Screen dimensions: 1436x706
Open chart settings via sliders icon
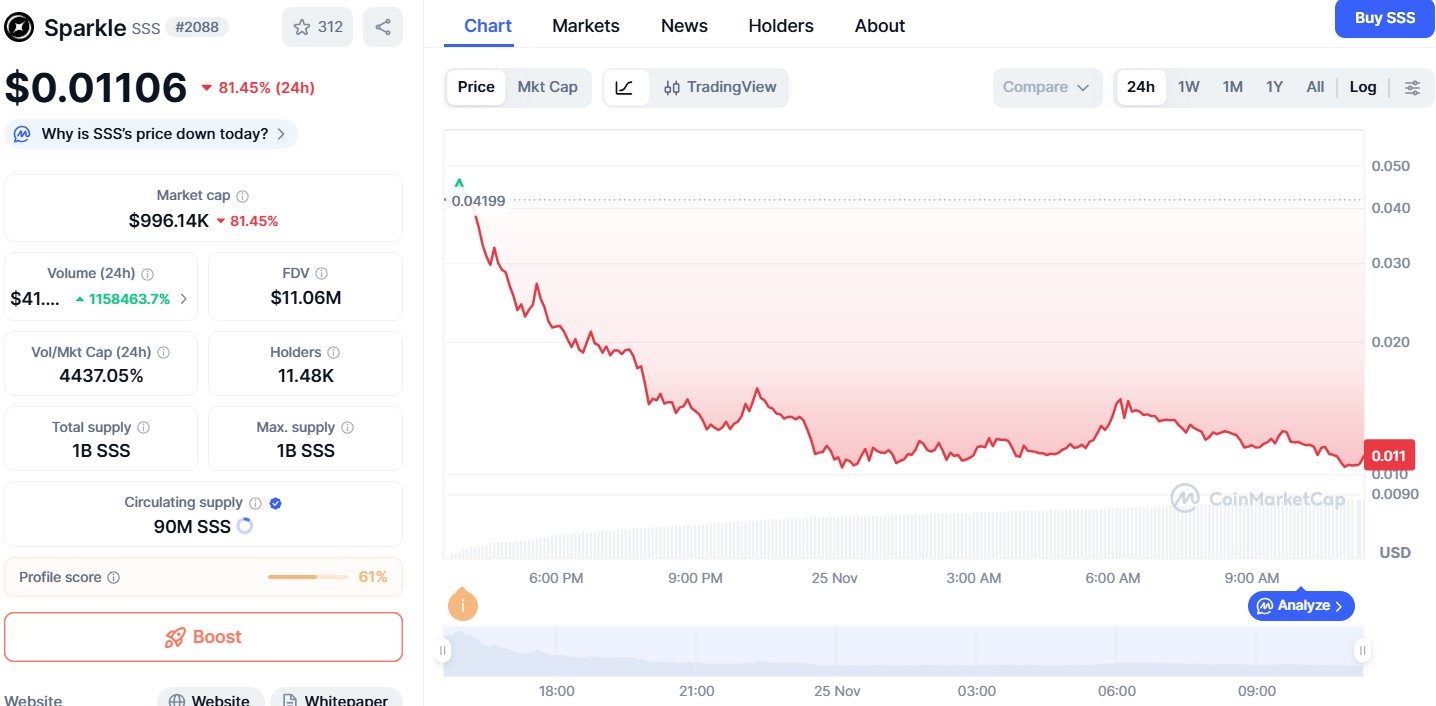click(x=1412, y=87)
